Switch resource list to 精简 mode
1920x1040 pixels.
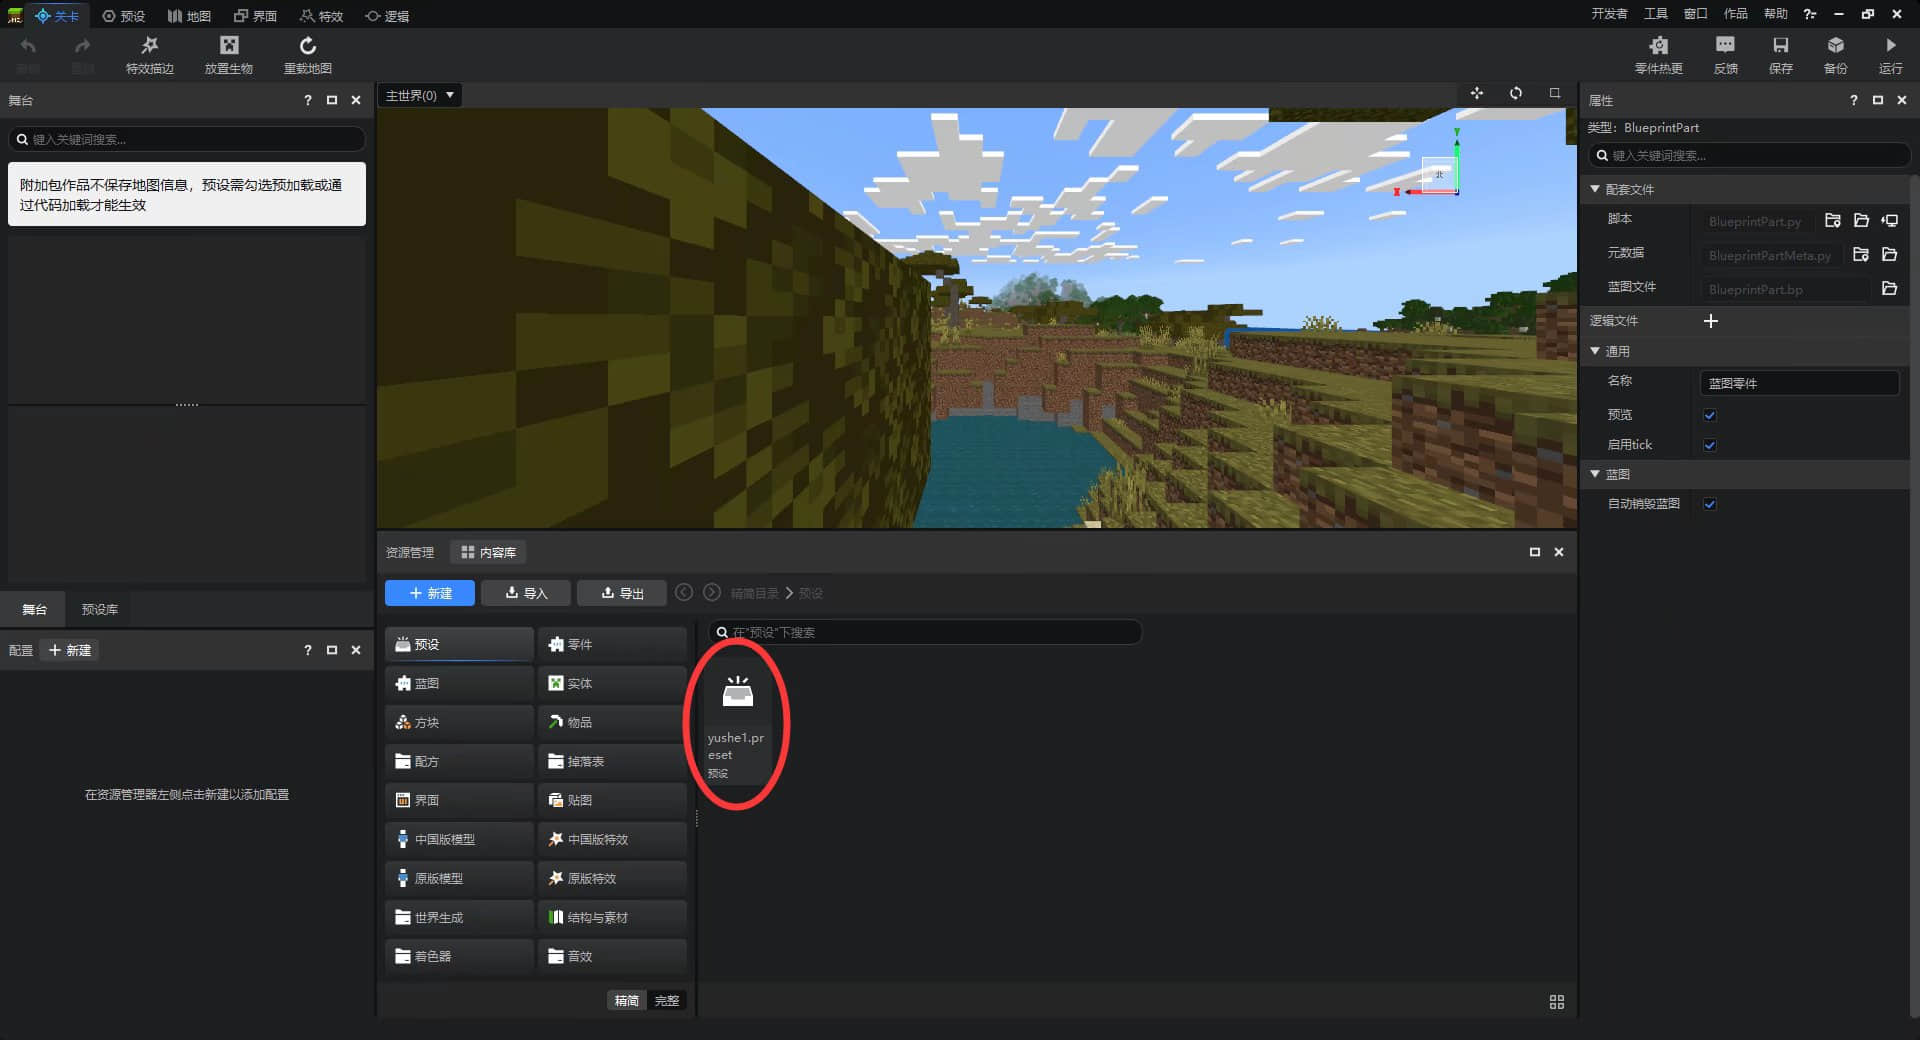(627, 1001)
